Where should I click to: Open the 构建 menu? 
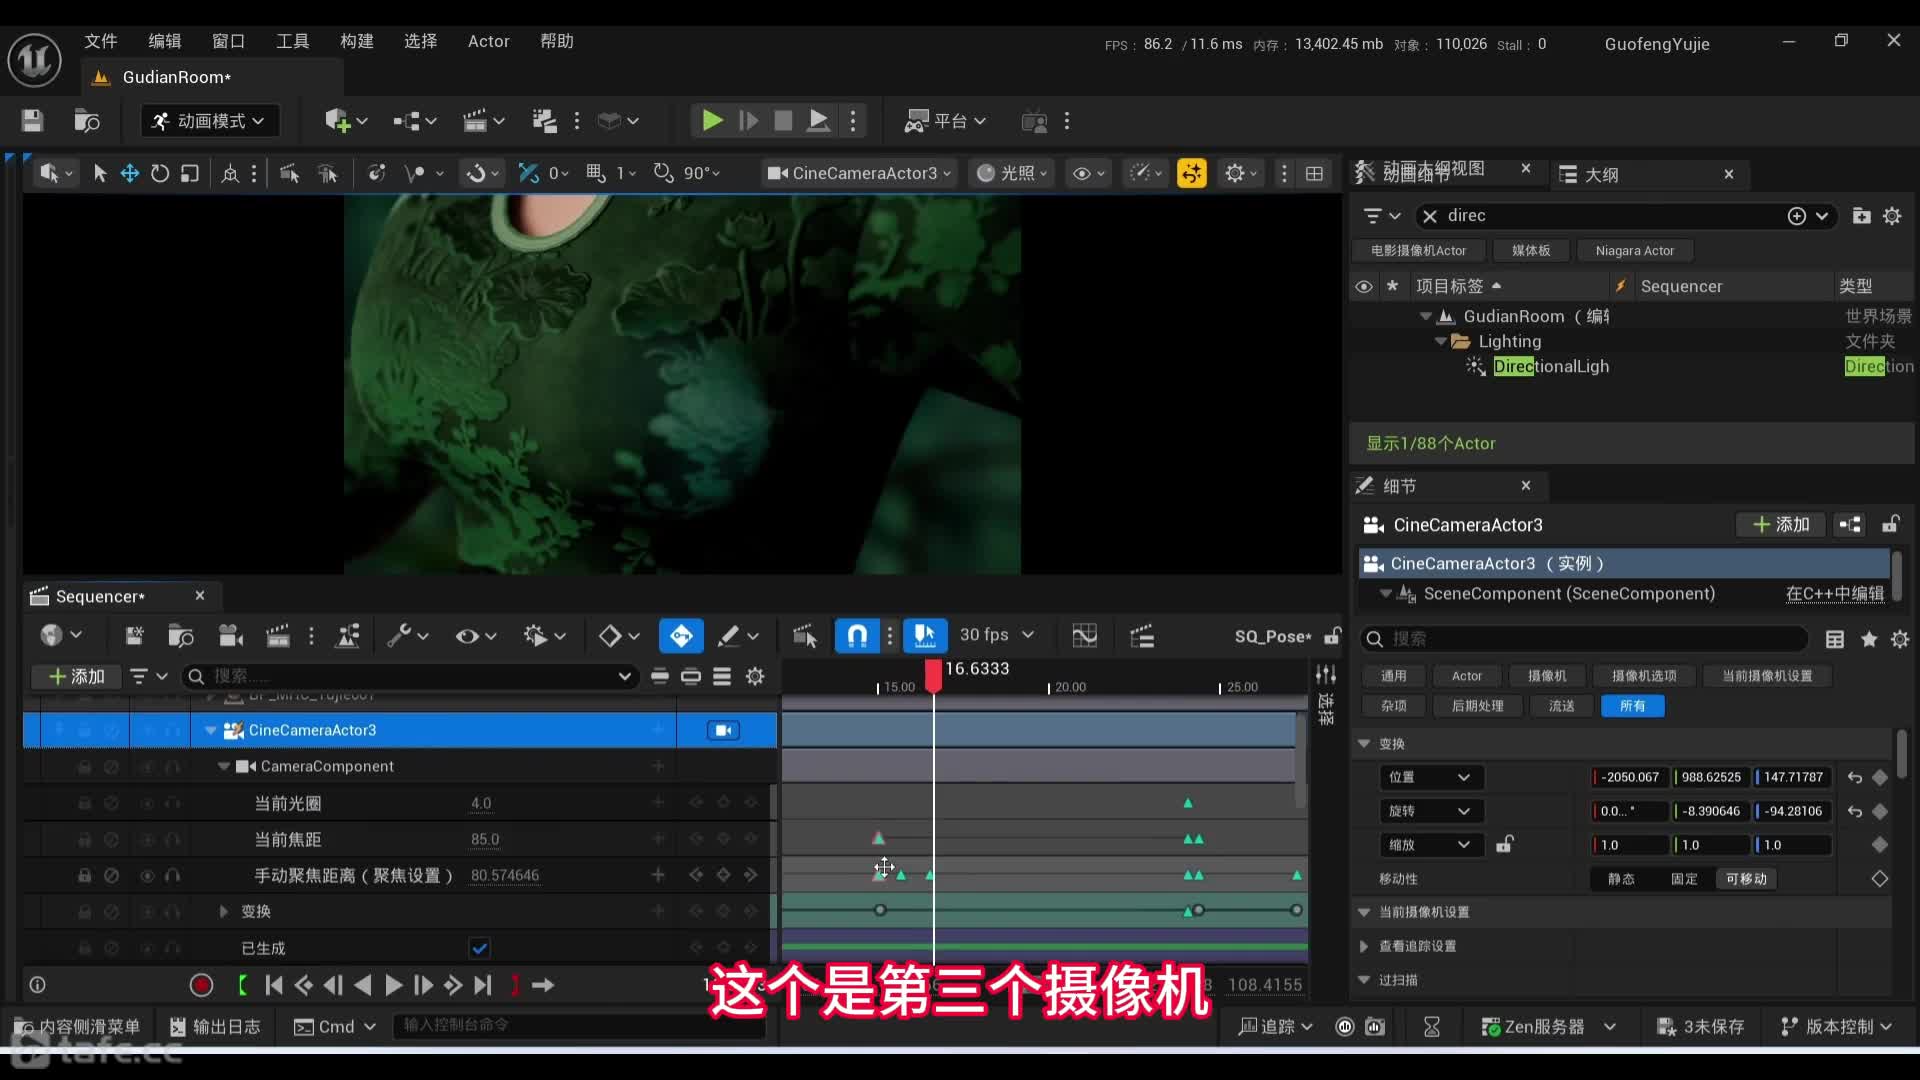(356, 41)
